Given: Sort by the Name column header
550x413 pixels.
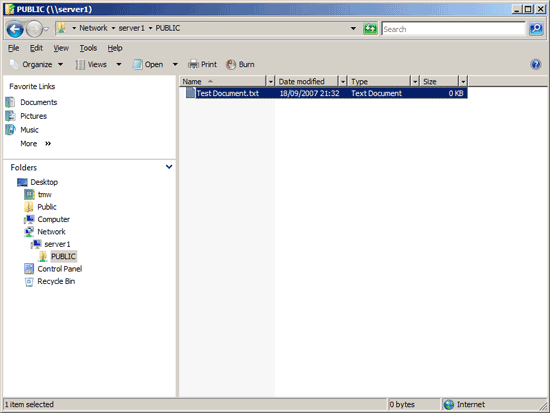Looking at the screenshot, I should [x=223, y=81].
